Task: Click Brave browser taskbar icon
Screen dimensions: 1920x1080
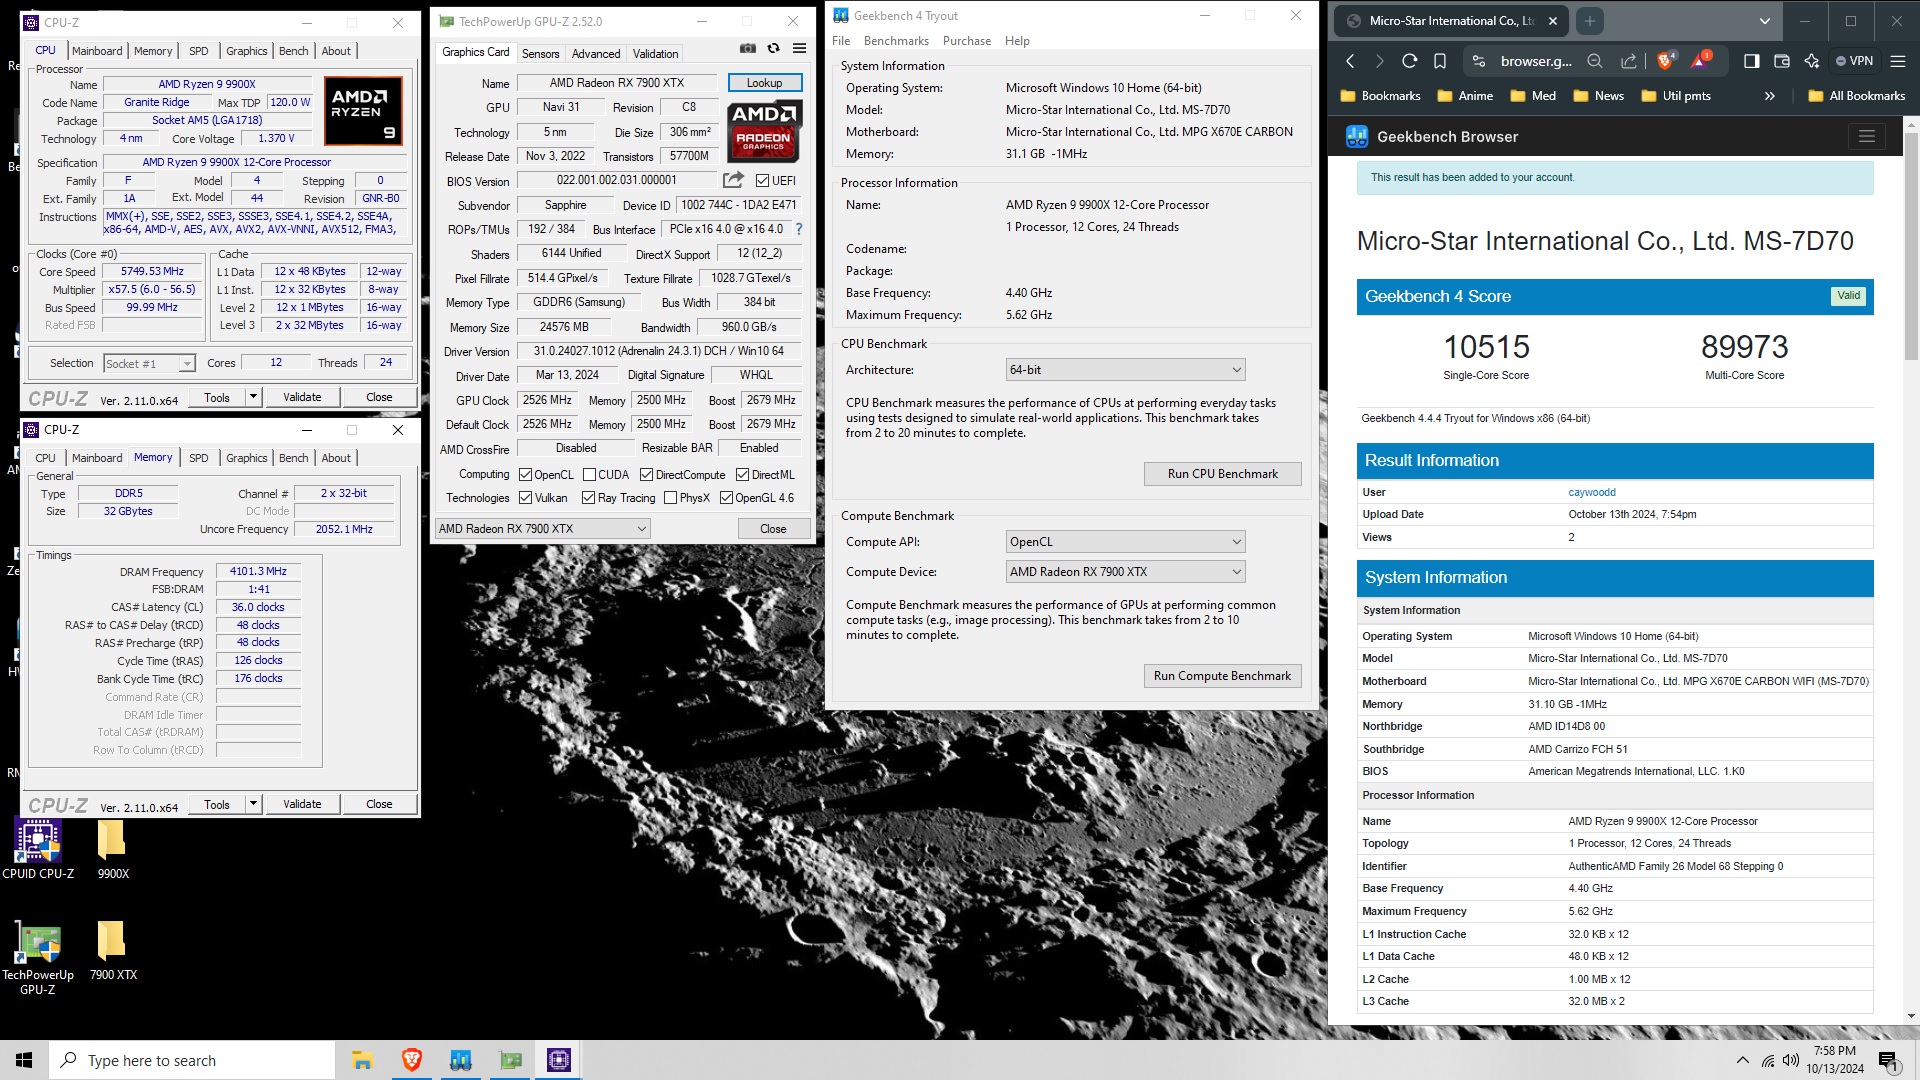Action: point(411,1060)
